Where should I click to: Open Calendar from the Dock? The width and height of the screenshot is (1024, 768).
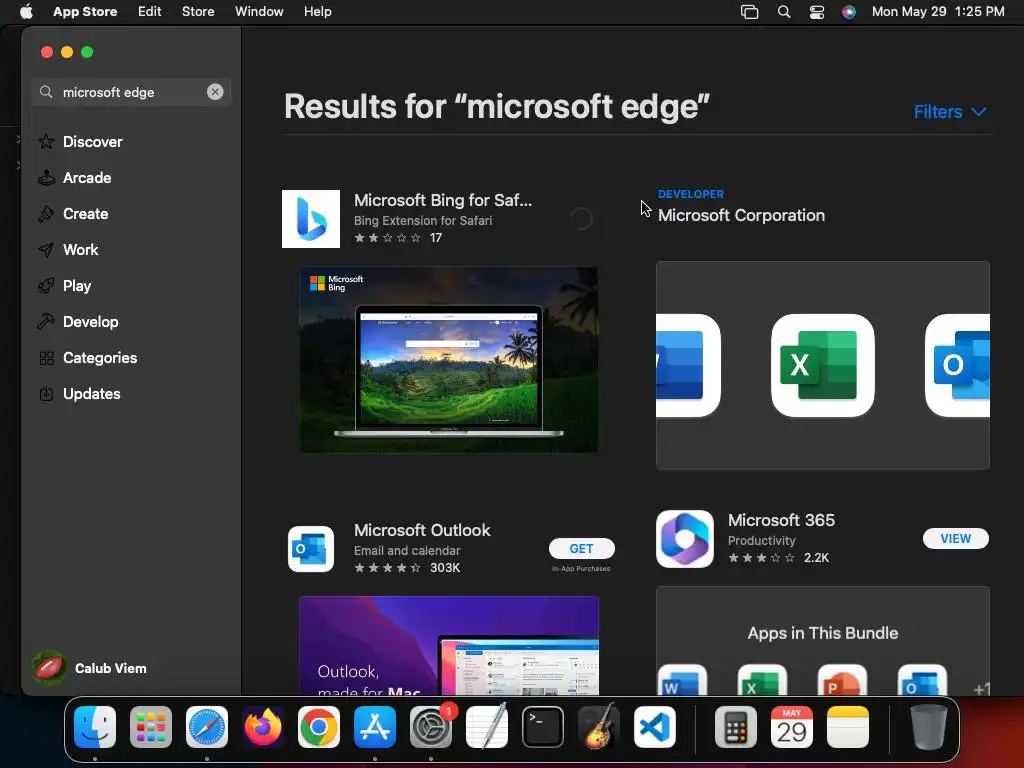click(x=792, y=727)
